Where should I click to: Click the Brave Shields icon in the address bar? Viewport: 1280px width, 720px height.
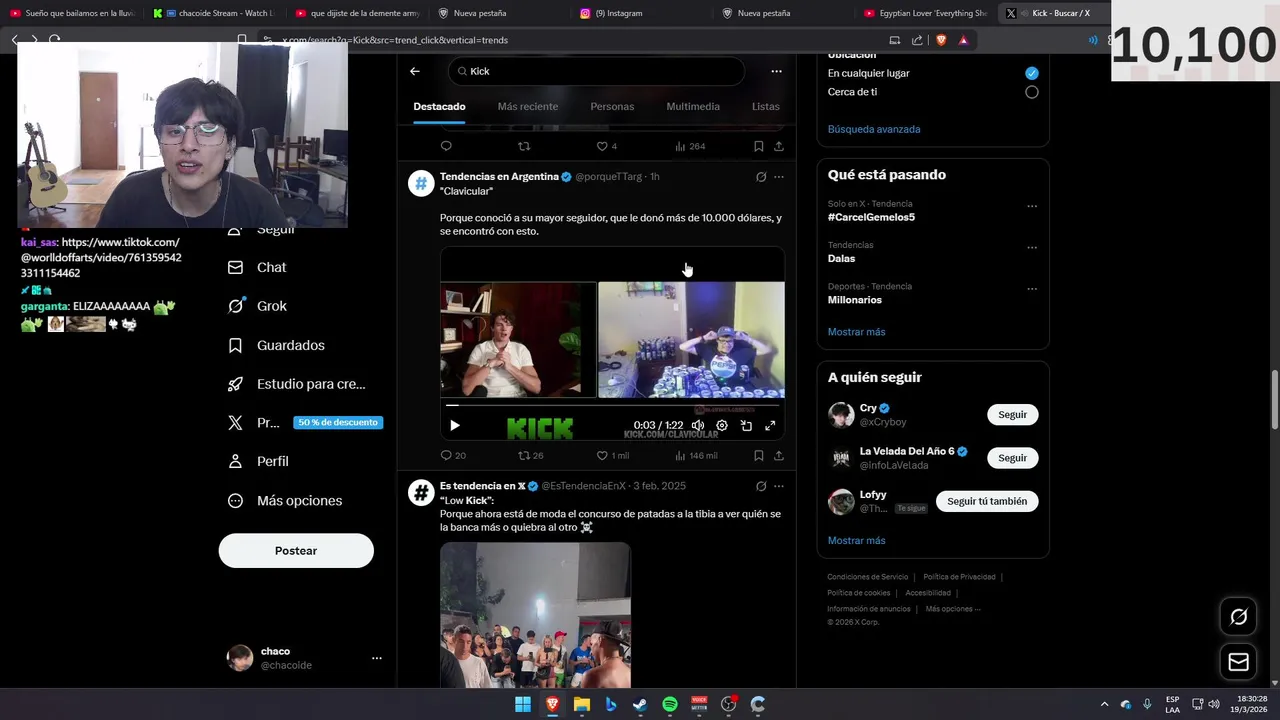click(x=941, y=40)
